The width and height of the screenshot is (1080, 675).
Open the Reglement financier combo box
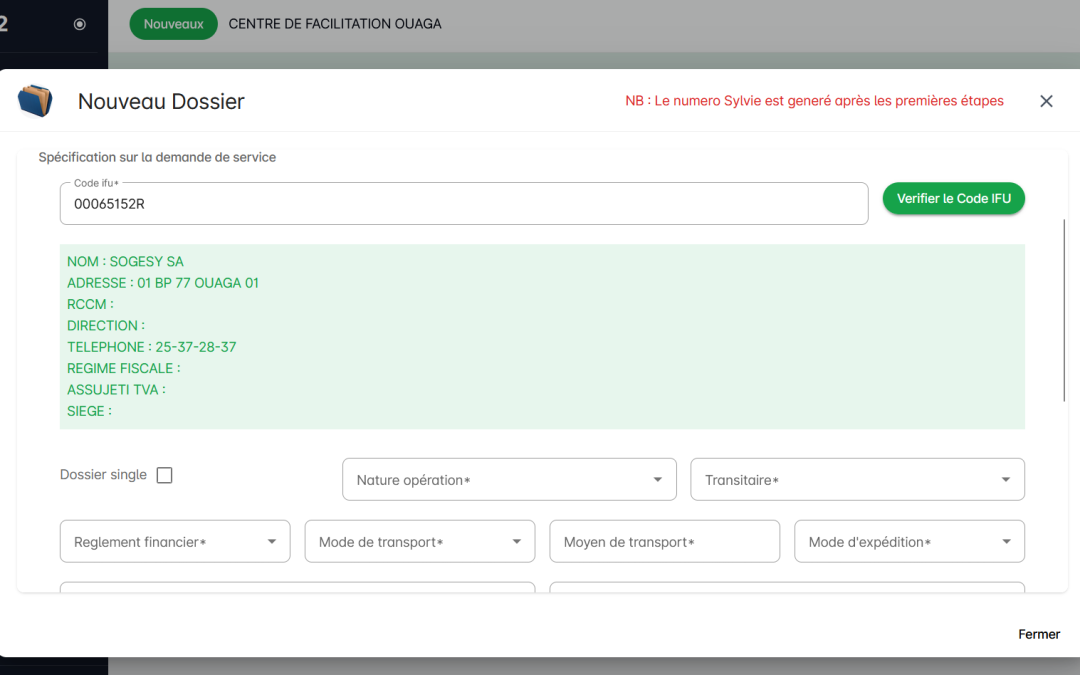175,542
